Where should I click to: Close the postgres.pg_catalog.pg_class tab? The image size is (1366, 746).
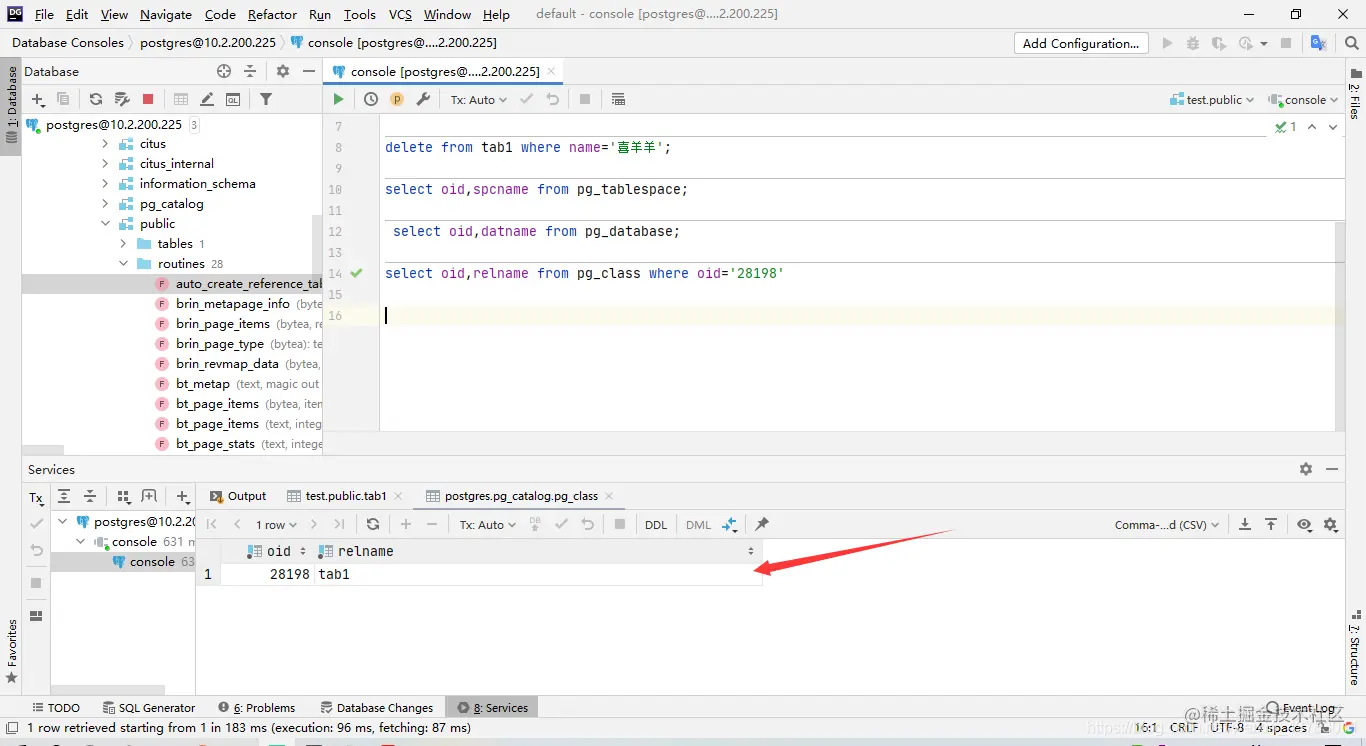pyautogui.click(x=609, y=496)
